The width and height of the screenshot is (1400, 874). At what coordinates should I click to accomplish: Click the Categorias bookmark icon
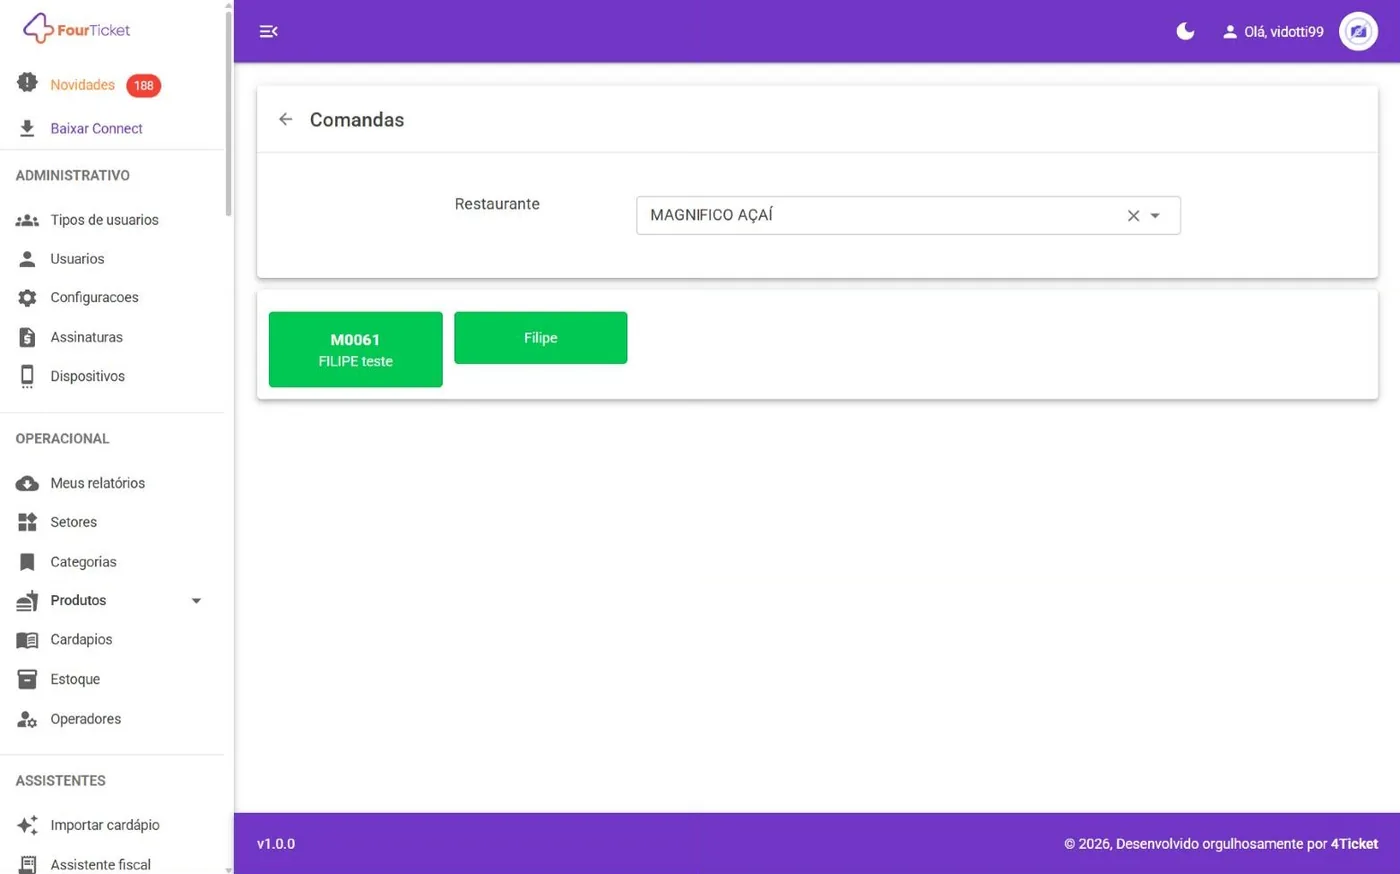(x=27, y=562)
